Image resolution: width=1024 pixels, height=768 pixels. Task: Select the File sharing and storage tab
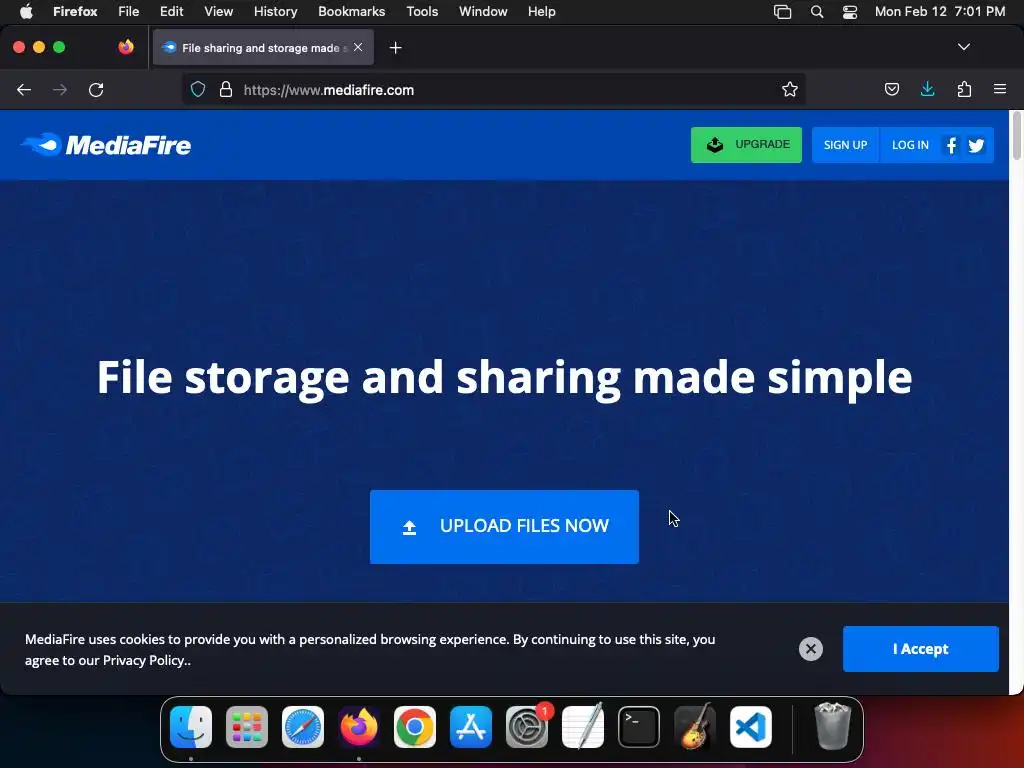click(263, 48)
